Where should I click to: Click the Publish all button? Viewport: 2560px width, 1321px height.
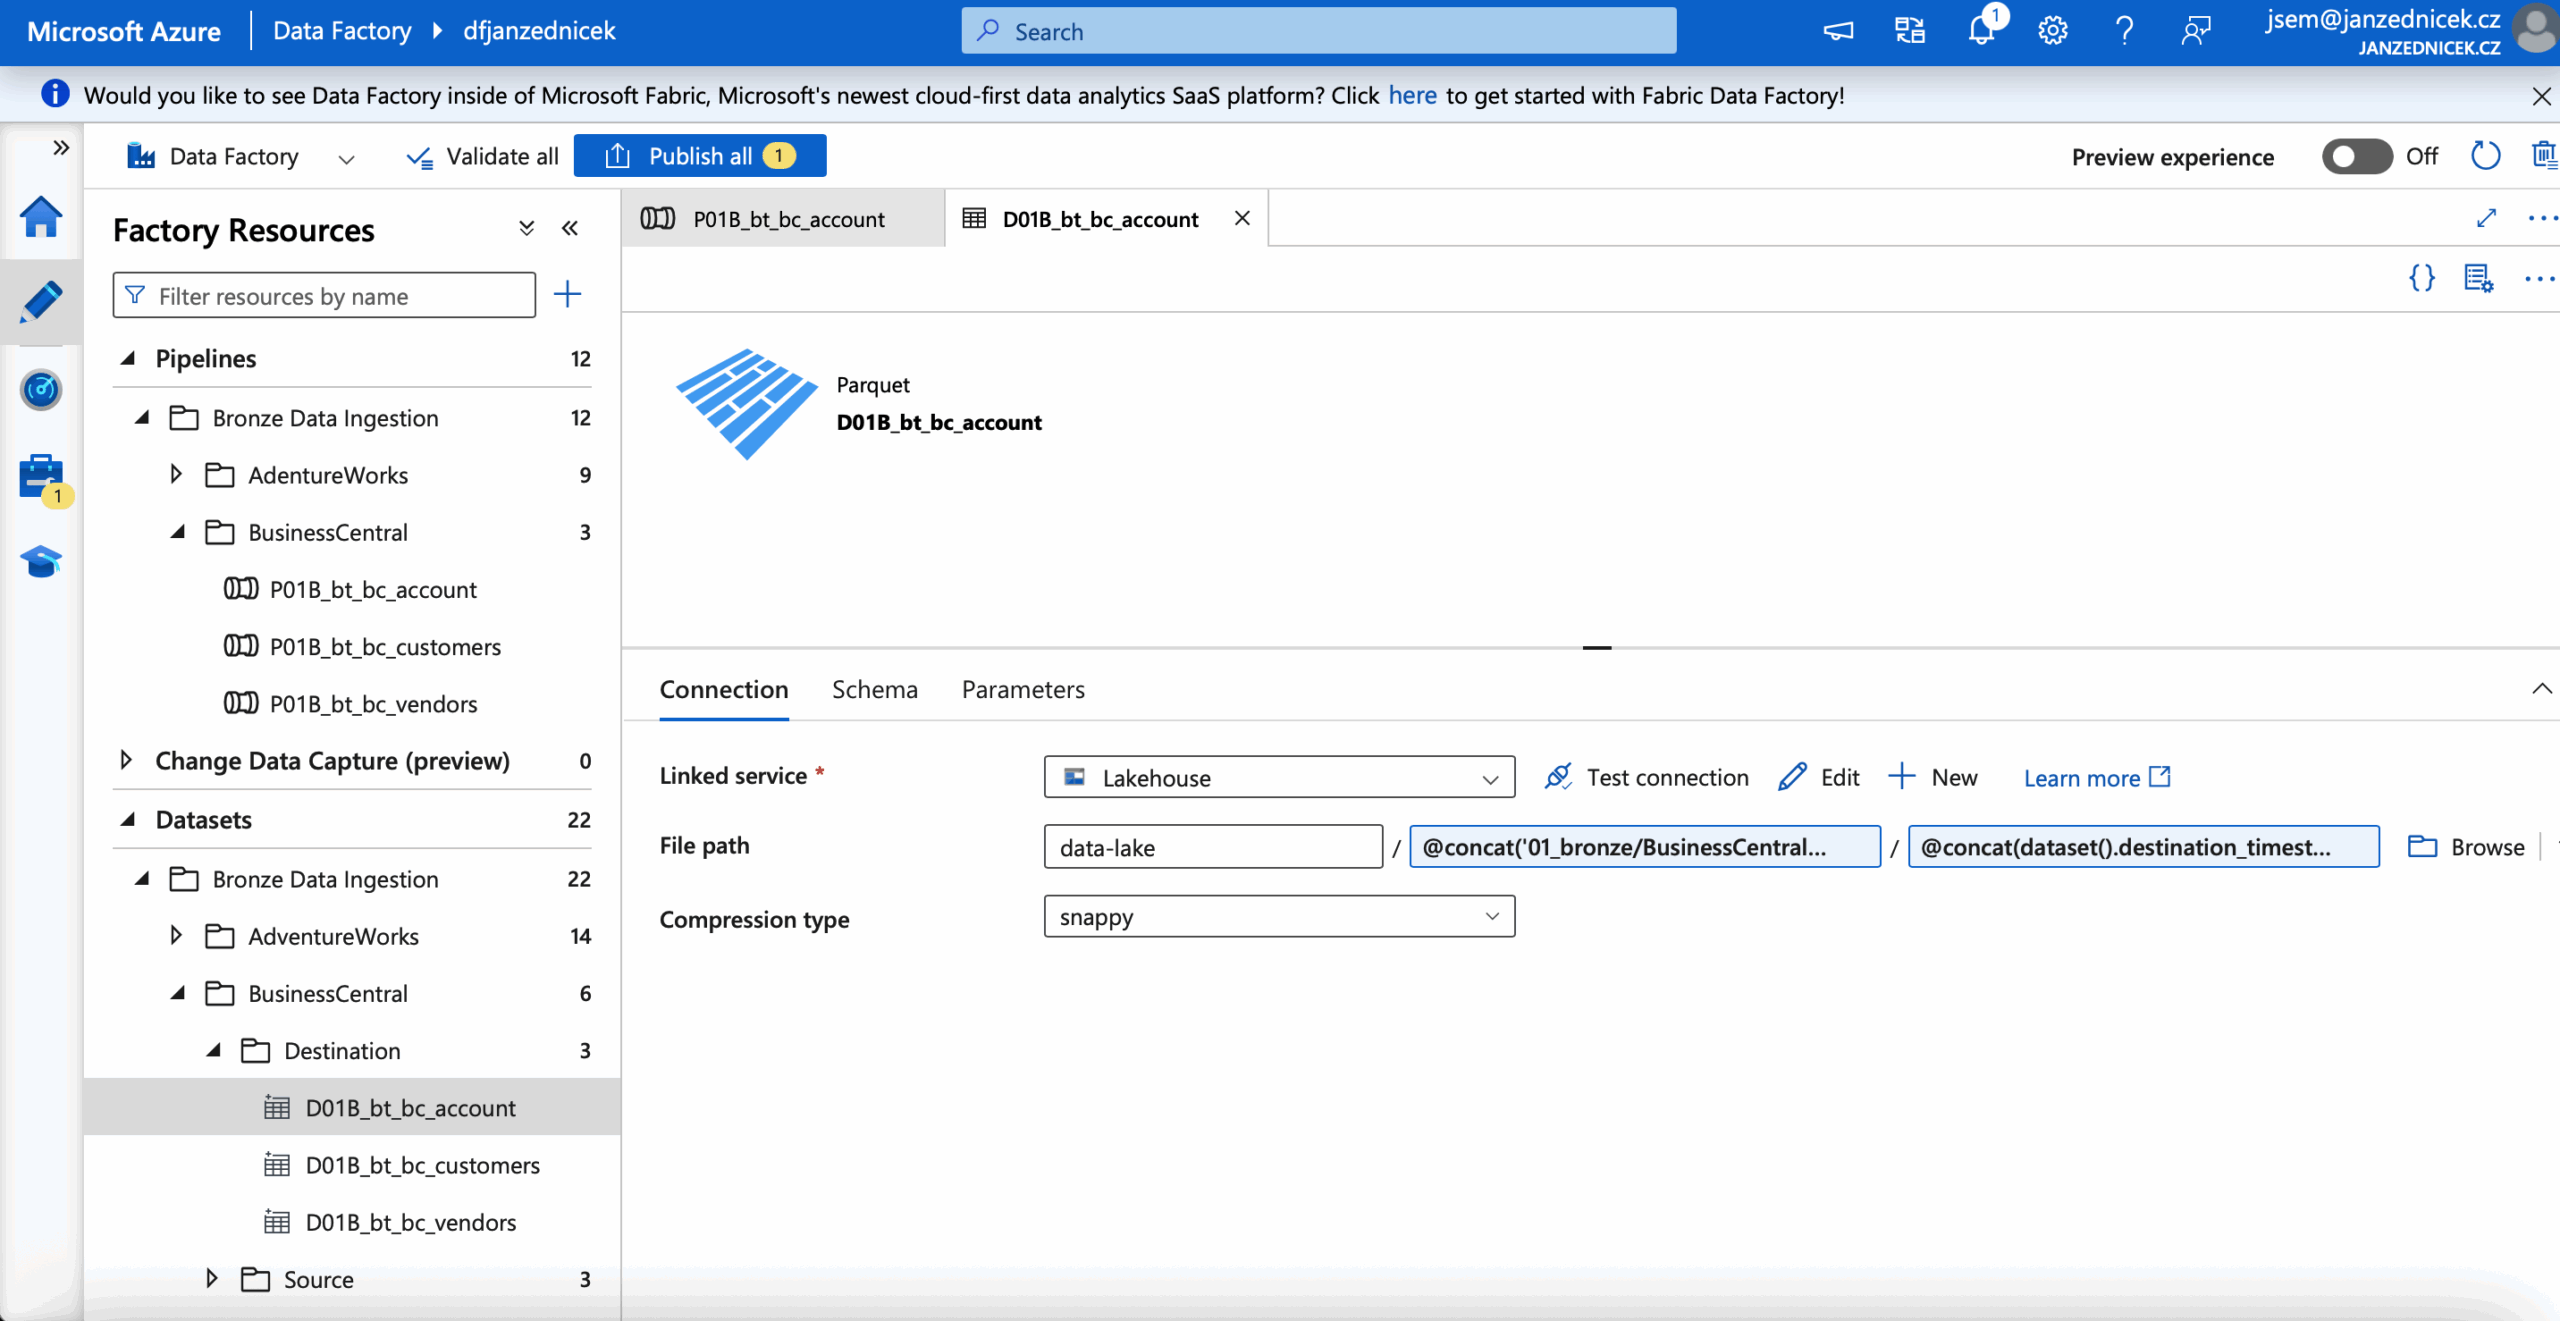[699, 156]
